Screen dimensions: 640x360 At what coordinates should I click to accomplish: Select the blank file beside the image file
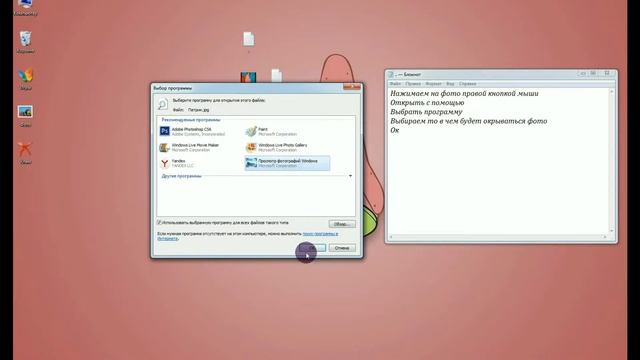pos(276,76)
